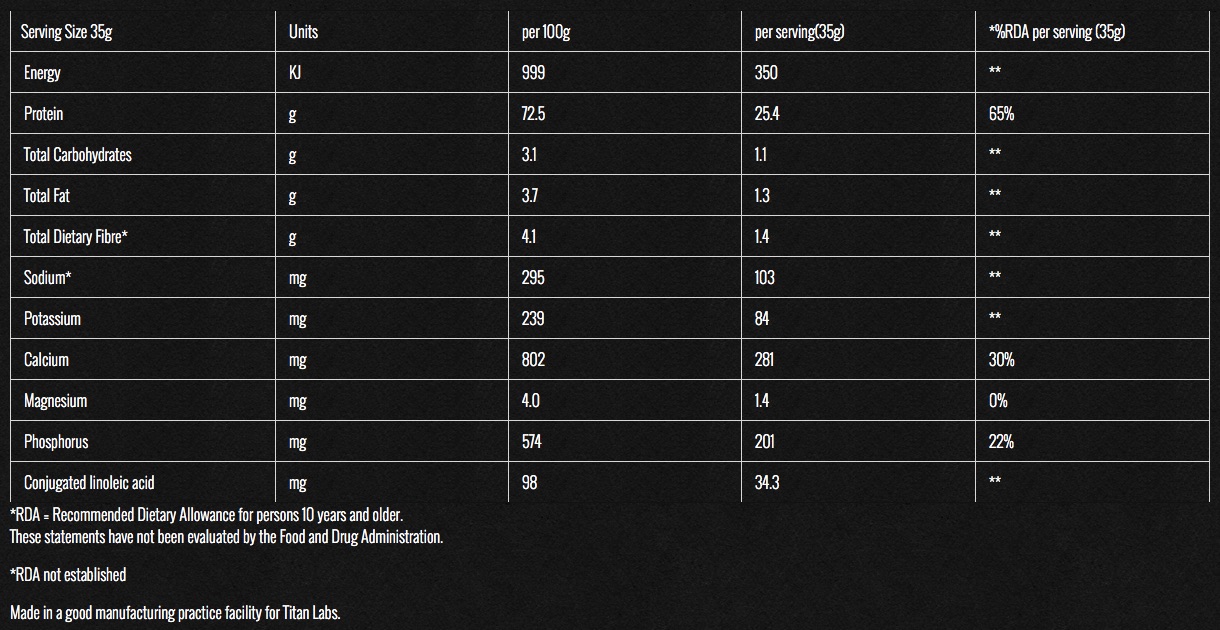
Task: Click the %RDA per serving column header
Action: [1057, 32]
